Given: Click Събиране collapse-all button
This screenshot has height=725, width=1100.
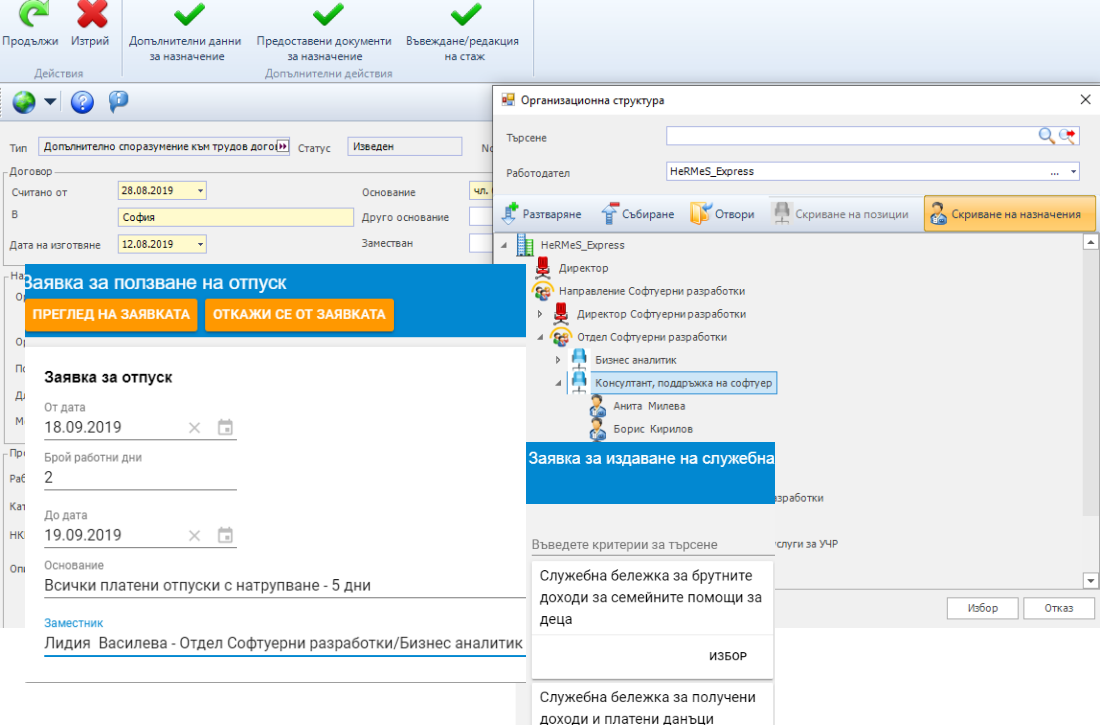Looking at the screenshot, I should coord(638,213).
